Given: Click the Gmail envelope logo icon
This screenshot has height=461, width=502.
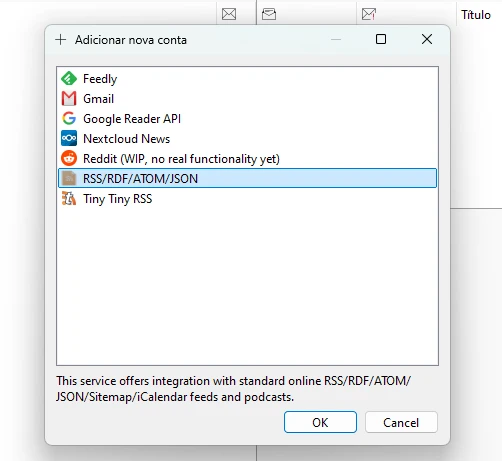Looking at the screenshot, I should coord(69,99).
